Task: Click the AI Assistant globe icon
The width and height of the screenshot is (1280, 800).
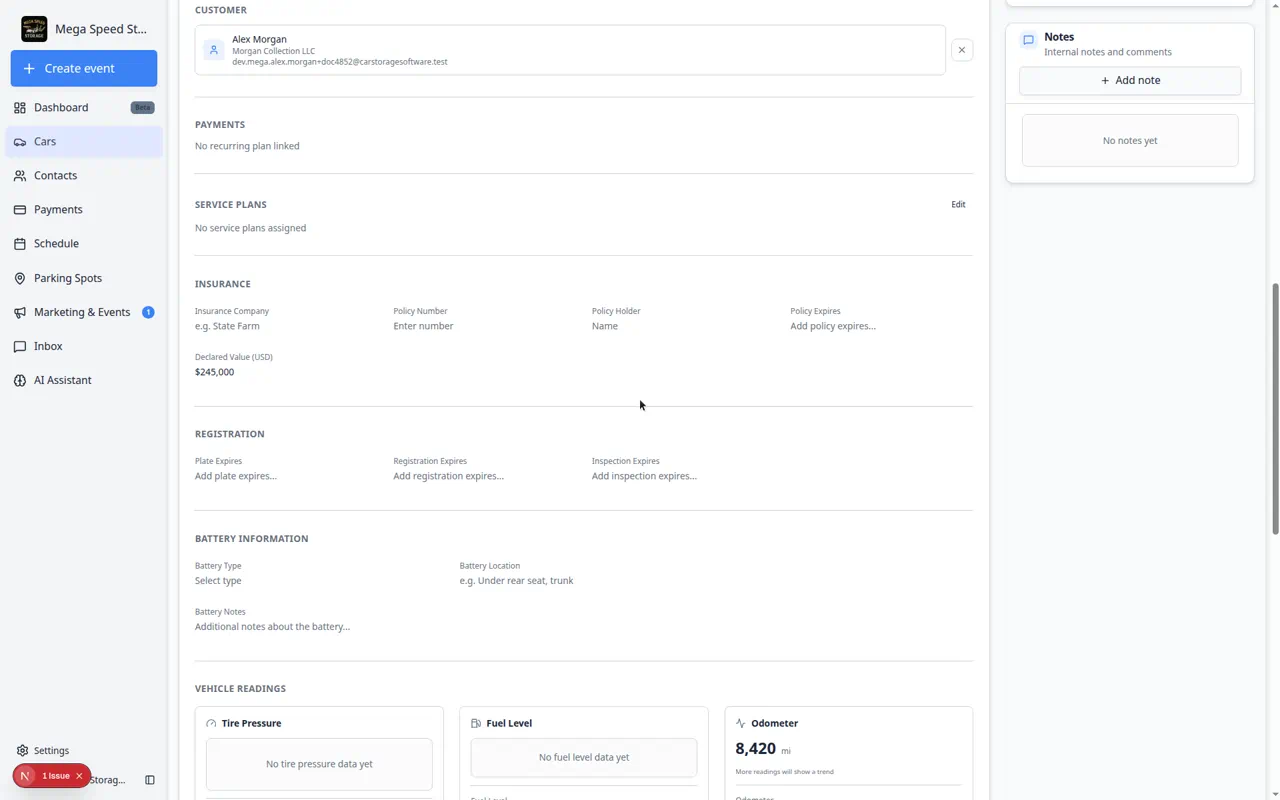Action: pos(20,380)
